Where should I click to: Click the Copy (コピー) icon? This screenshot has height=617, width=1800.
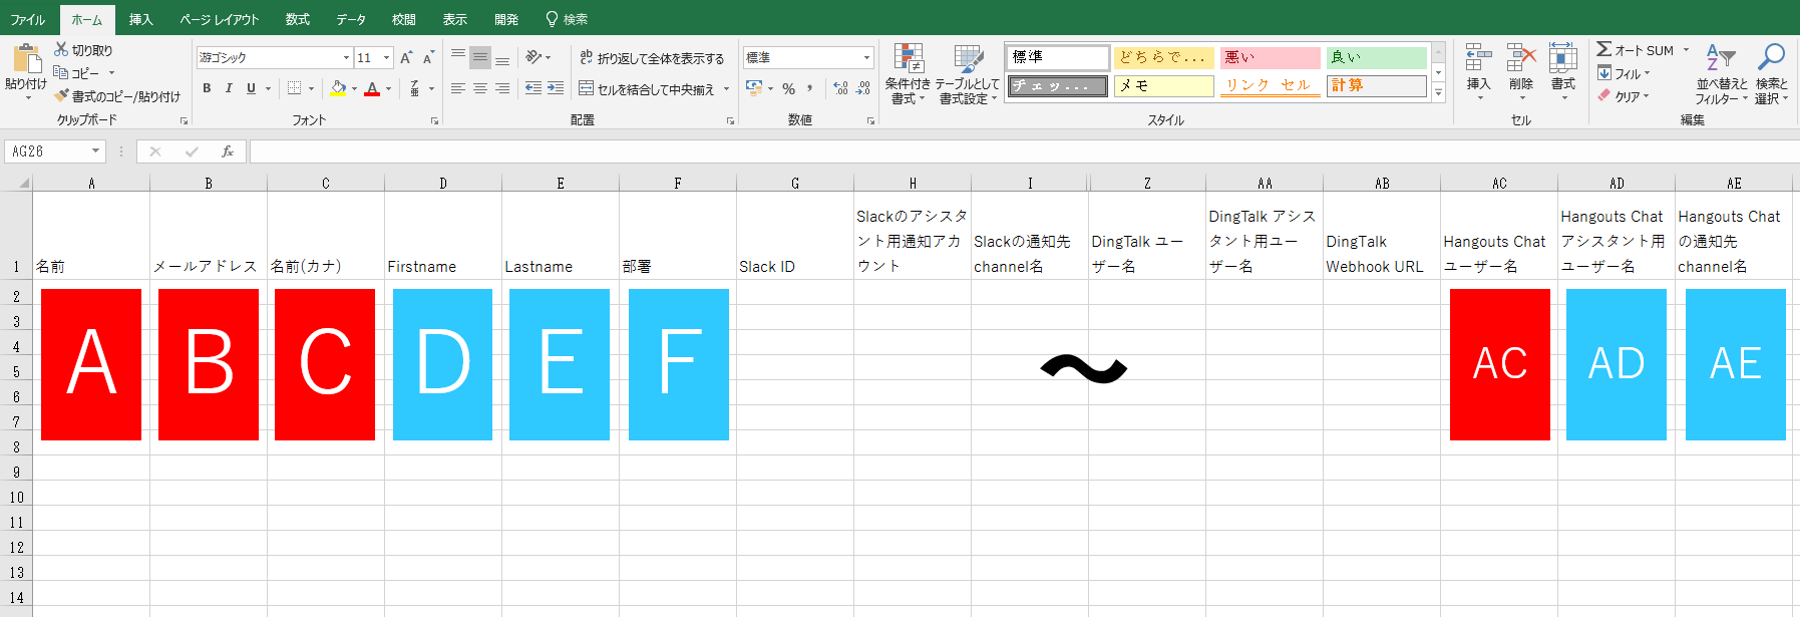pyautogui.click(x=61, y=73)
